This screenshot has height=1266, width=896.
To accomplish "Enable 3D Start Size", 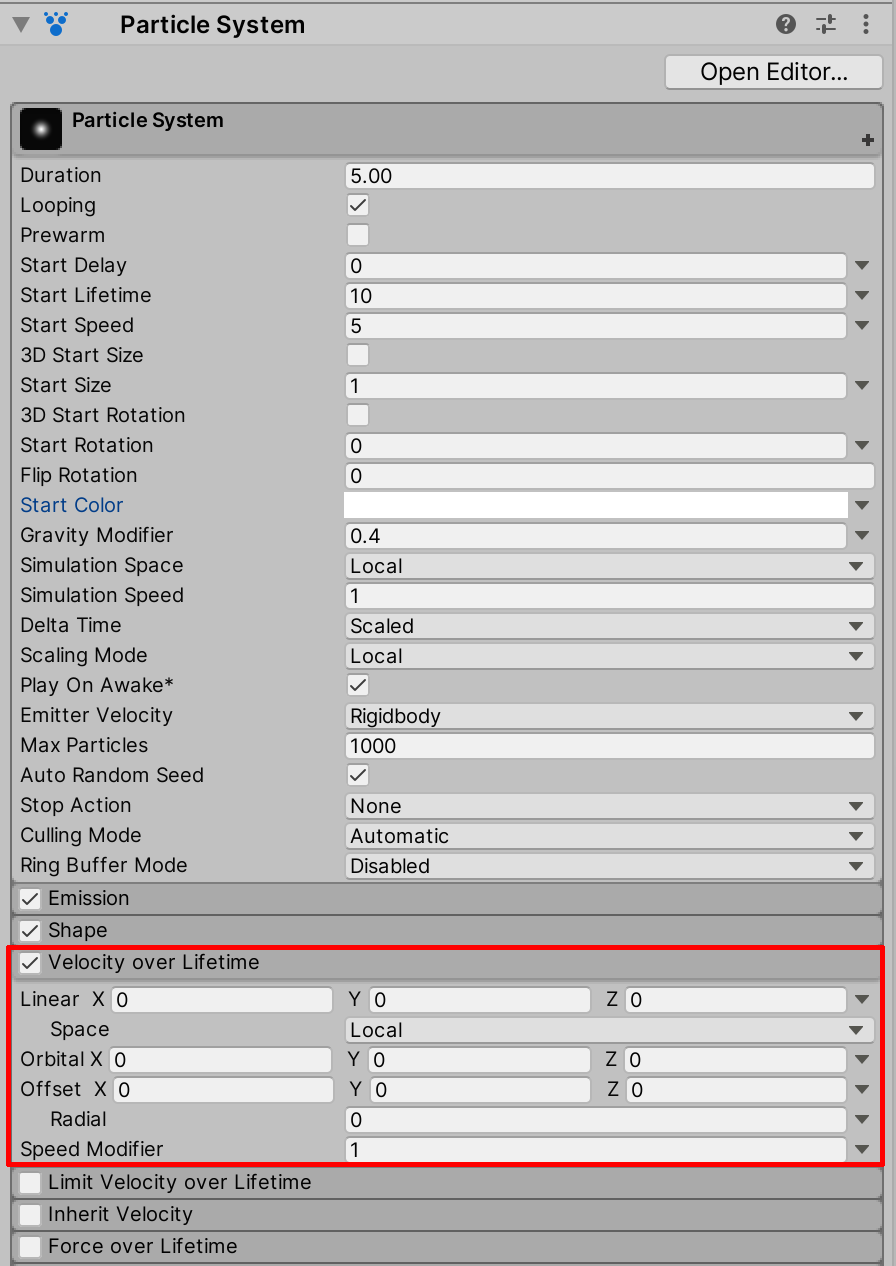I will coord(357,355).
